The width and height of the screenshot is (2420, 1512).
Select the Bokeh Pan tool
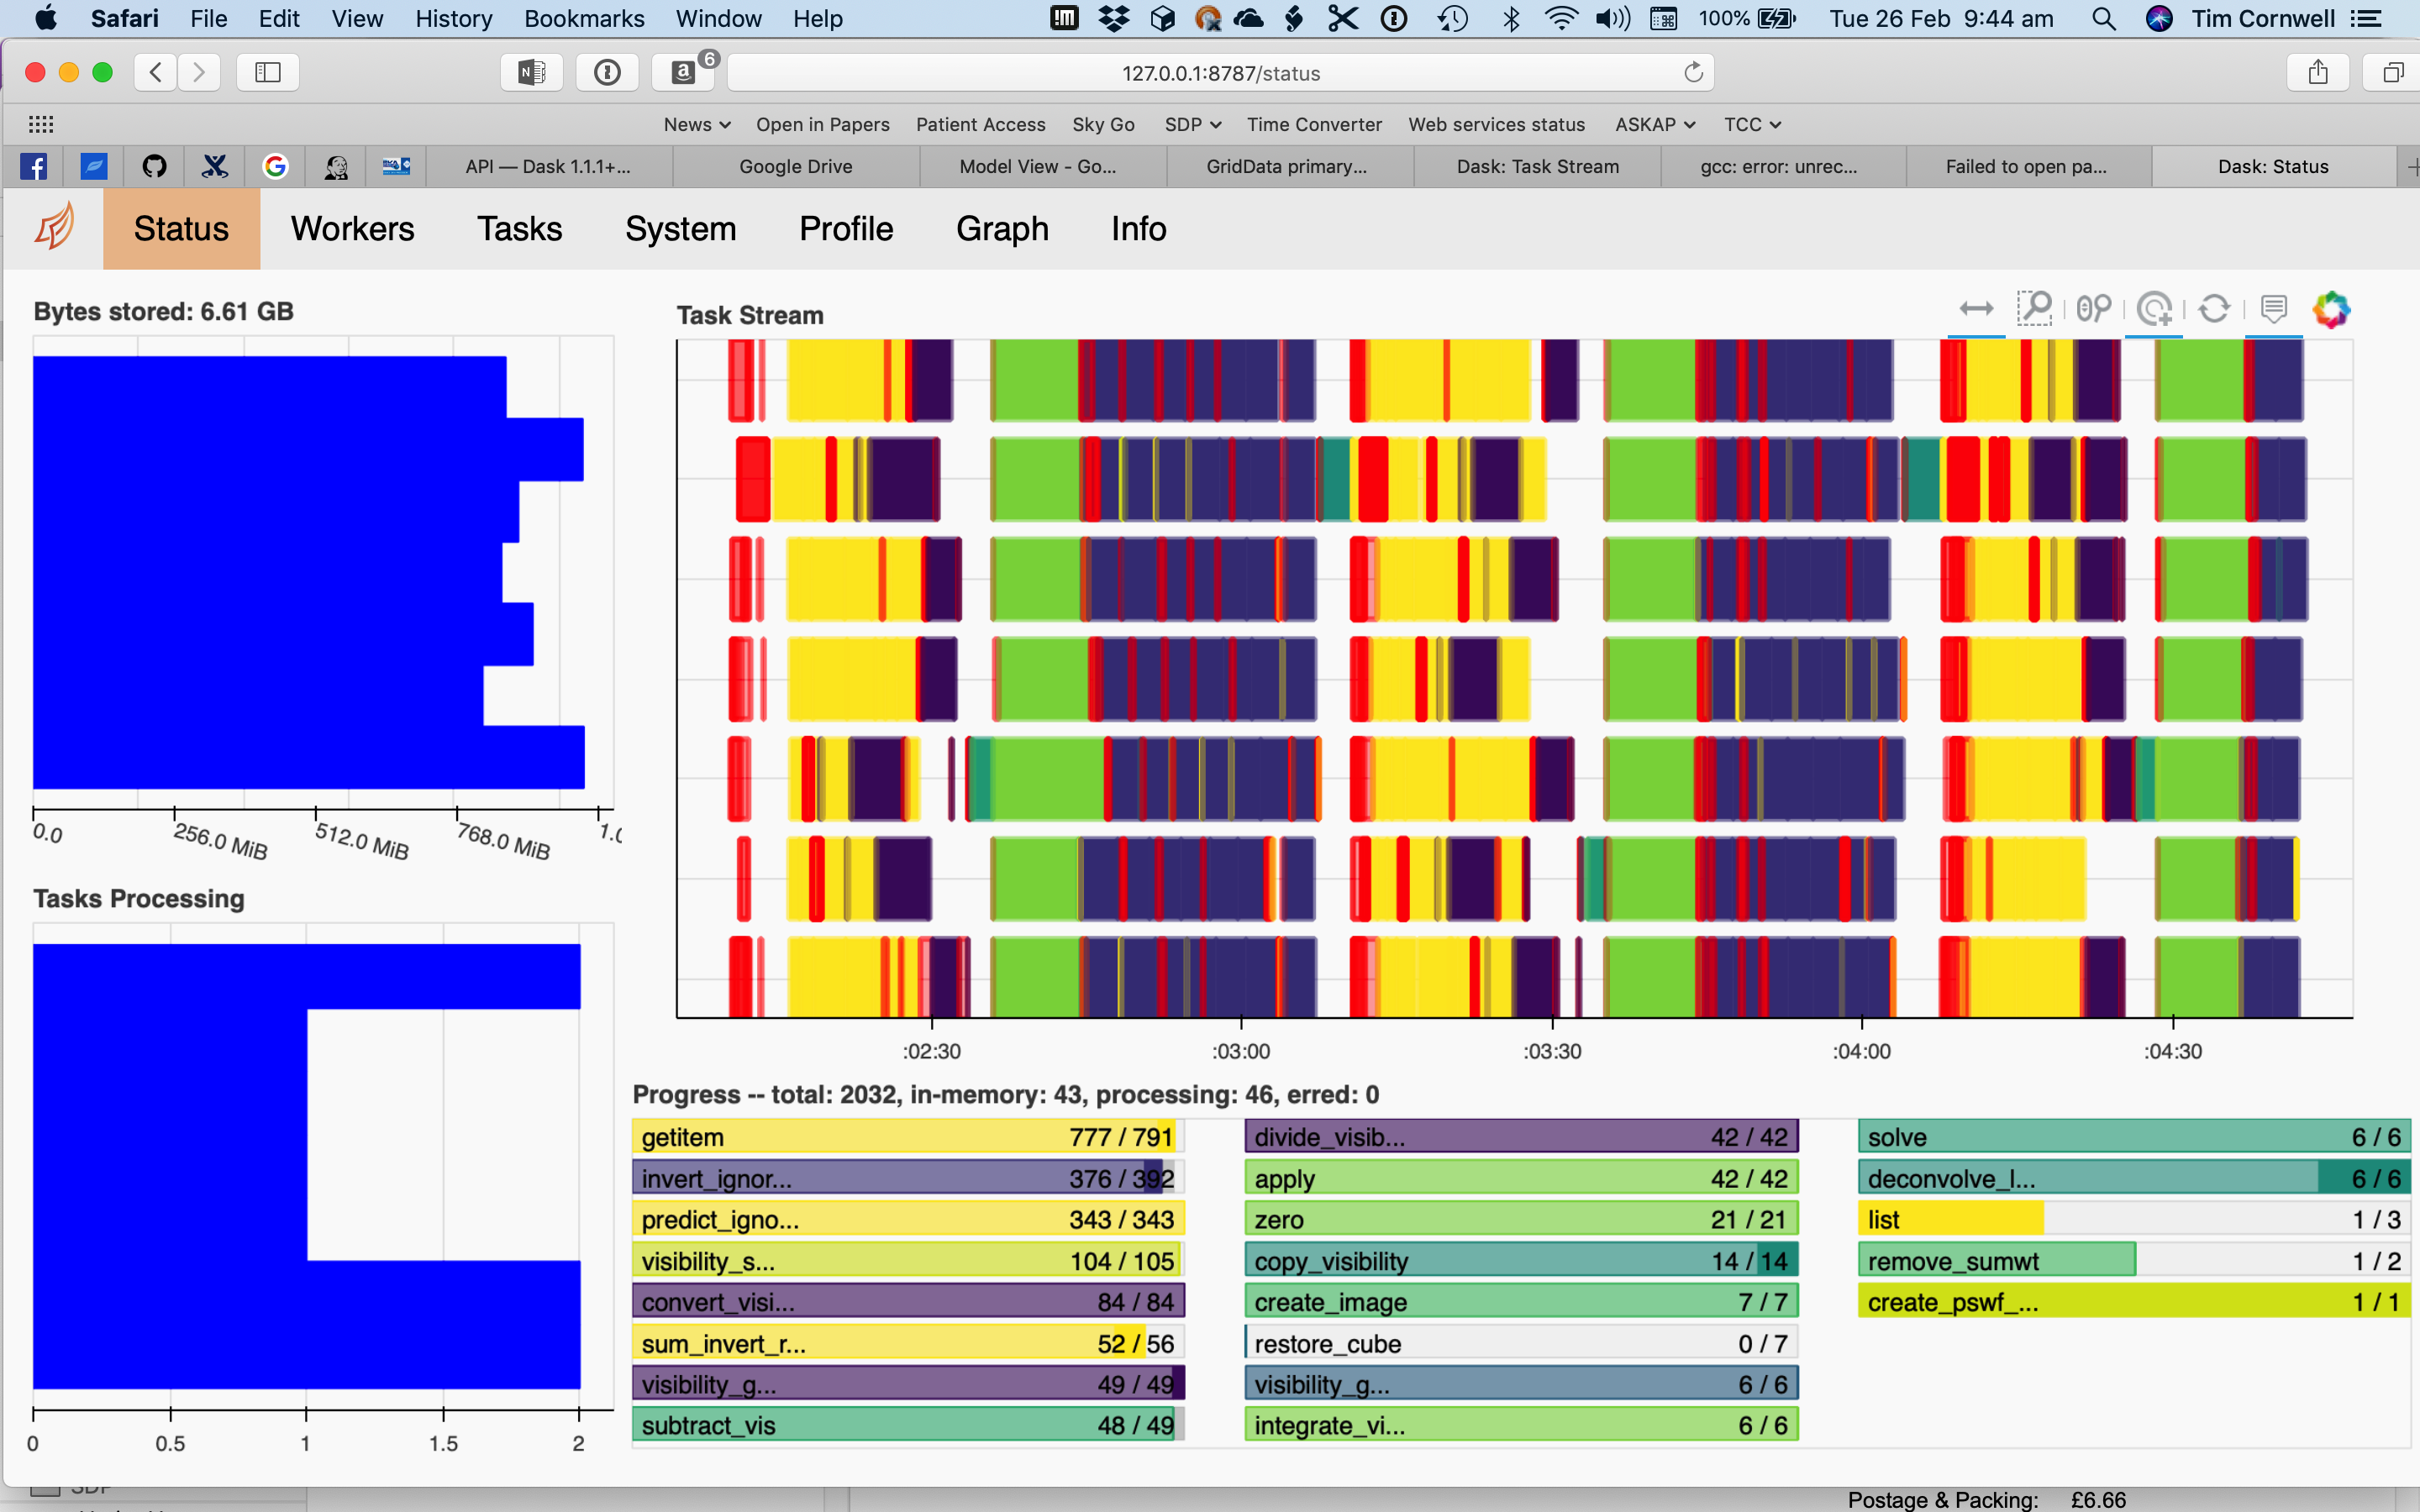coord(1976,309)
